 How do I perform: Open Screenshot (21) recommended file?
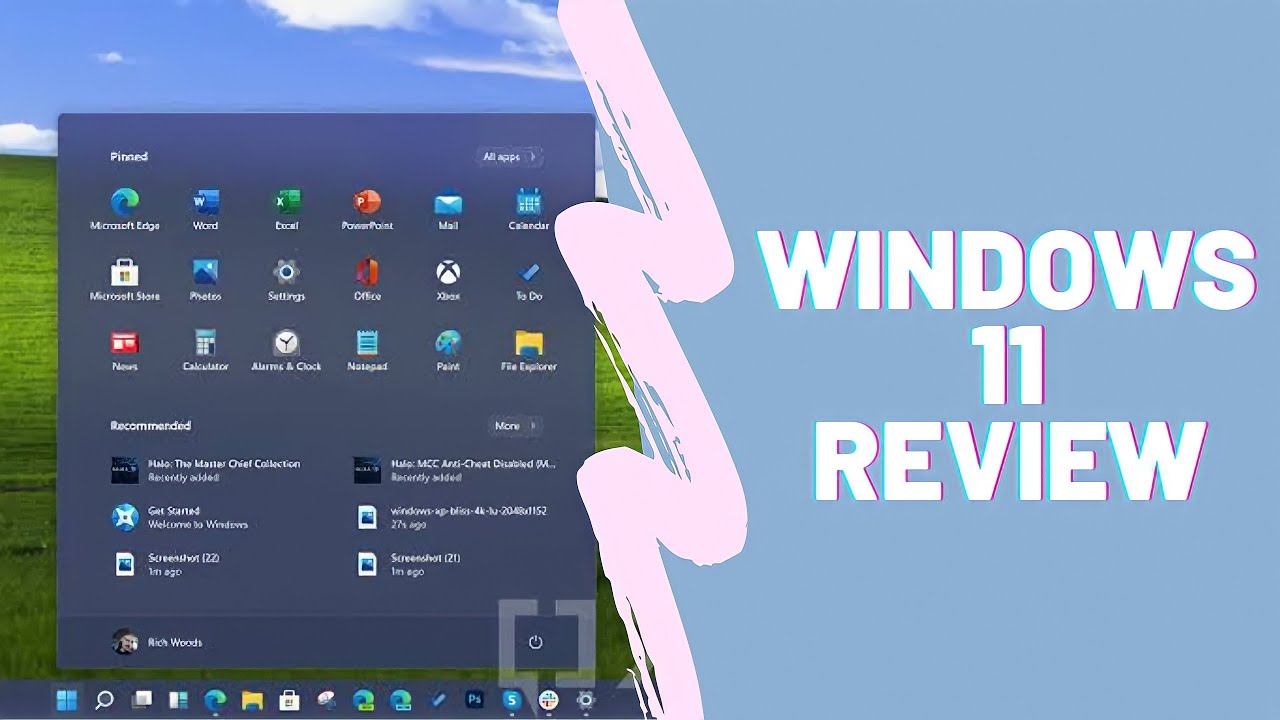pos(409,564)
